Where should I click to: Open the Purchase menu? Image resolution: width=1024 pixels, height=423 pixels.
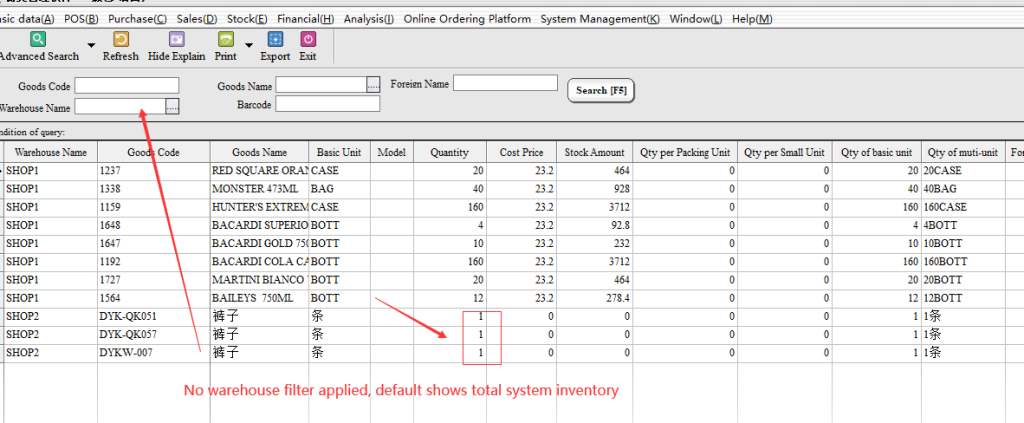point(138,19)
